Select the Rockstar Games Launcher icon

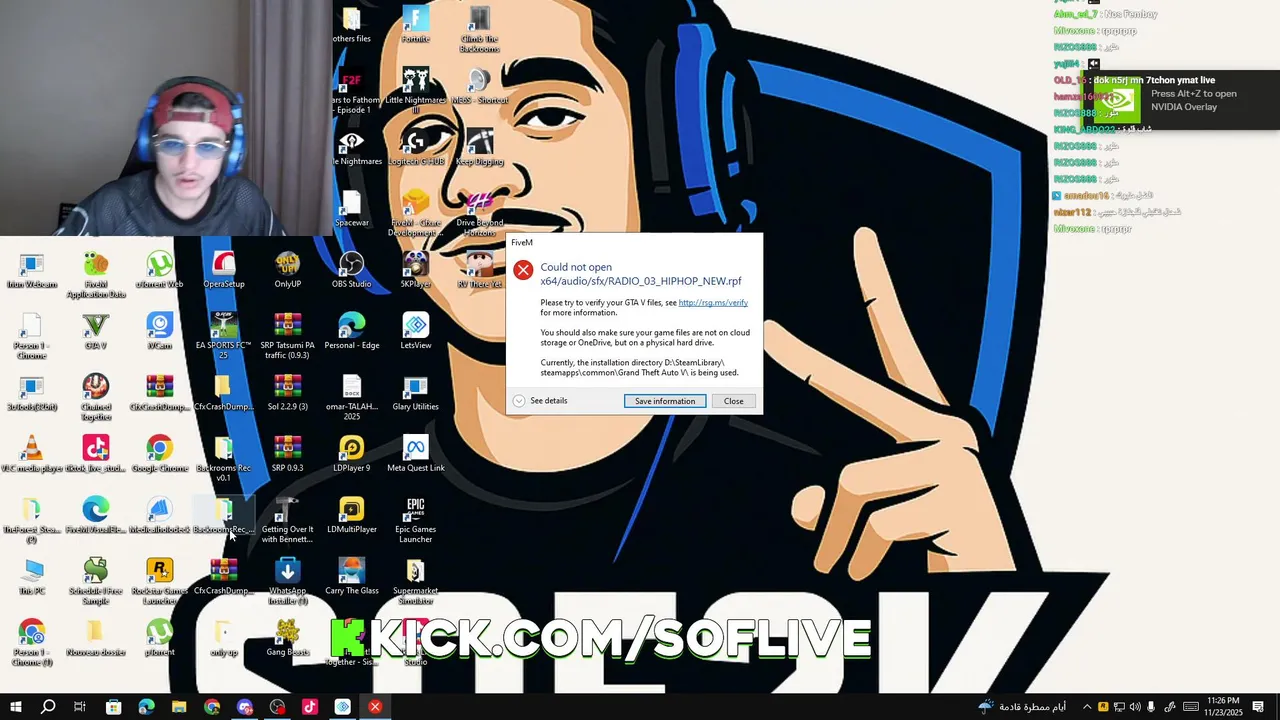pyautogui.click(x=159, y=582)
